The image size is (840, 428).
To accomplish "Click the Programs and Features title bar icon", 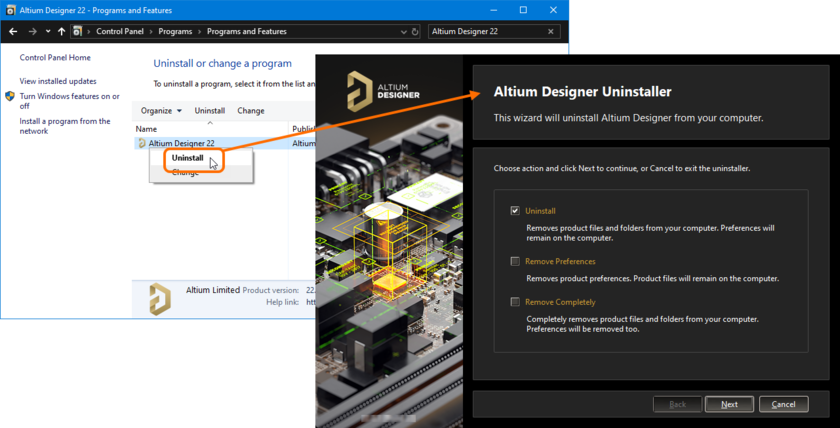I will pyautogui.click(x=10, y=10).
